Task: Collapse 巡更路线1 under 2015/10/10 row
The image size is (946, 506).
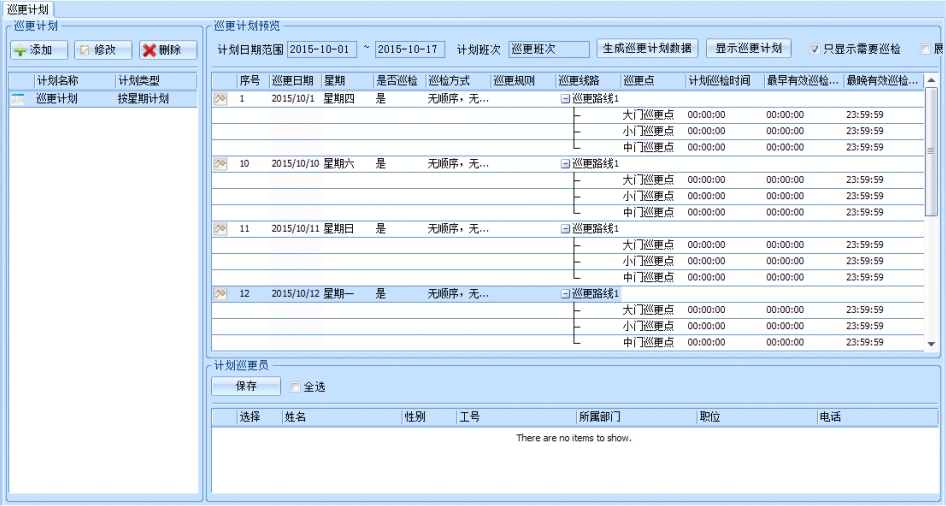Action: pos(565,164)
